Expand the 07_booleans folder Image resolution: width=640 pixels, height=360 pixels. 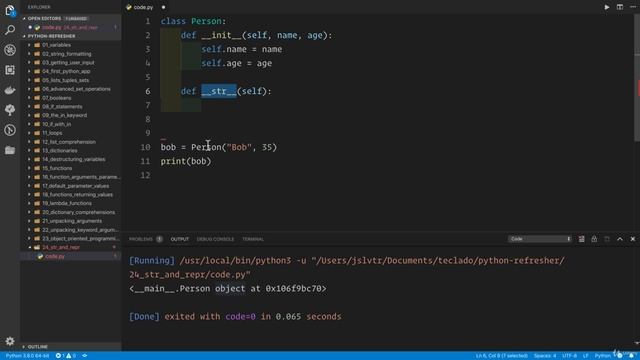point(56,98)
